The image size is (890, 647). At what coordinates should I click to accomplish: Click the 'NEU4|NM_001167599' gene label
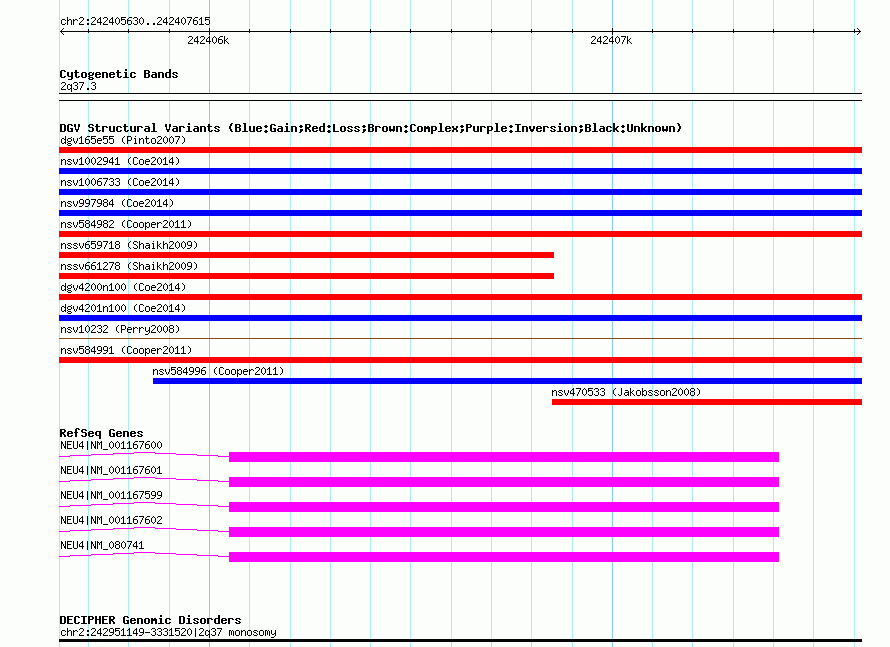111,495
